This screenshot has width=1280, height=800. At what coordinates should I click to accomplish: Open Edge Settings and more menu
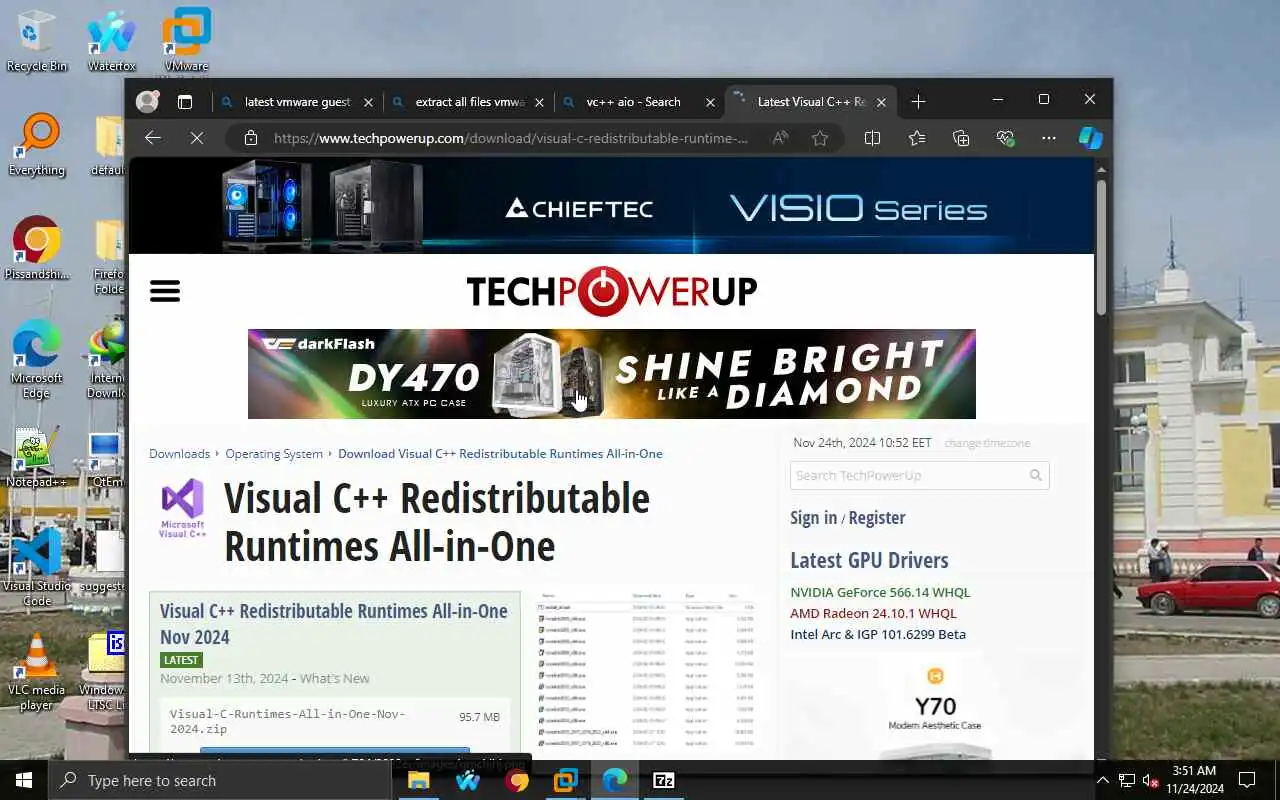[1048, 138]
